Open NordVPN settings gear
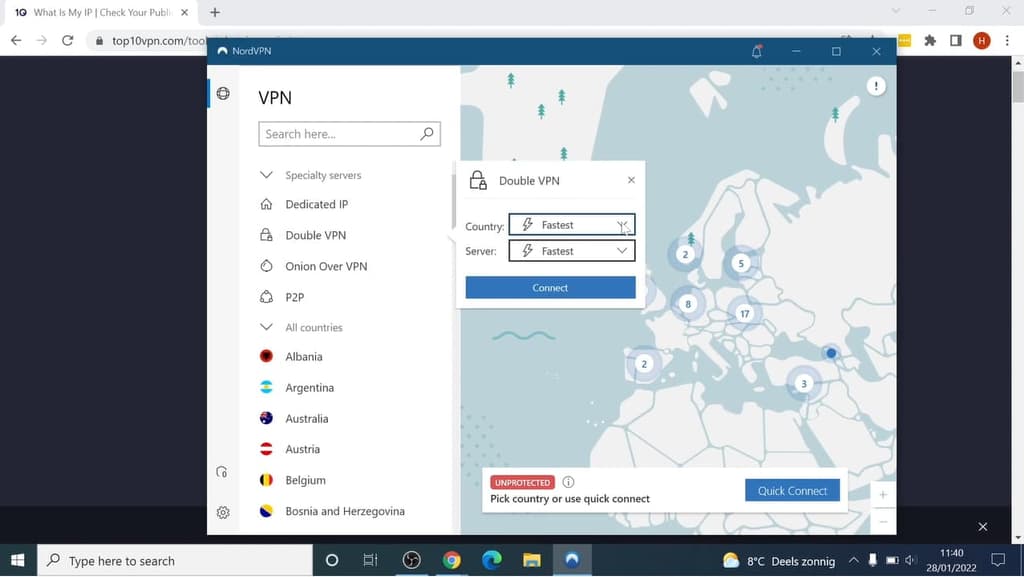The height and width of the screenshot is (577, 1024). point(223,512)
